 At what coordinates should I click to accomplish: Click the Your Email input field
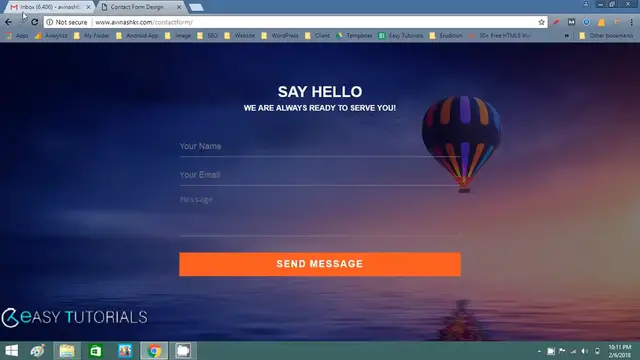320,175
